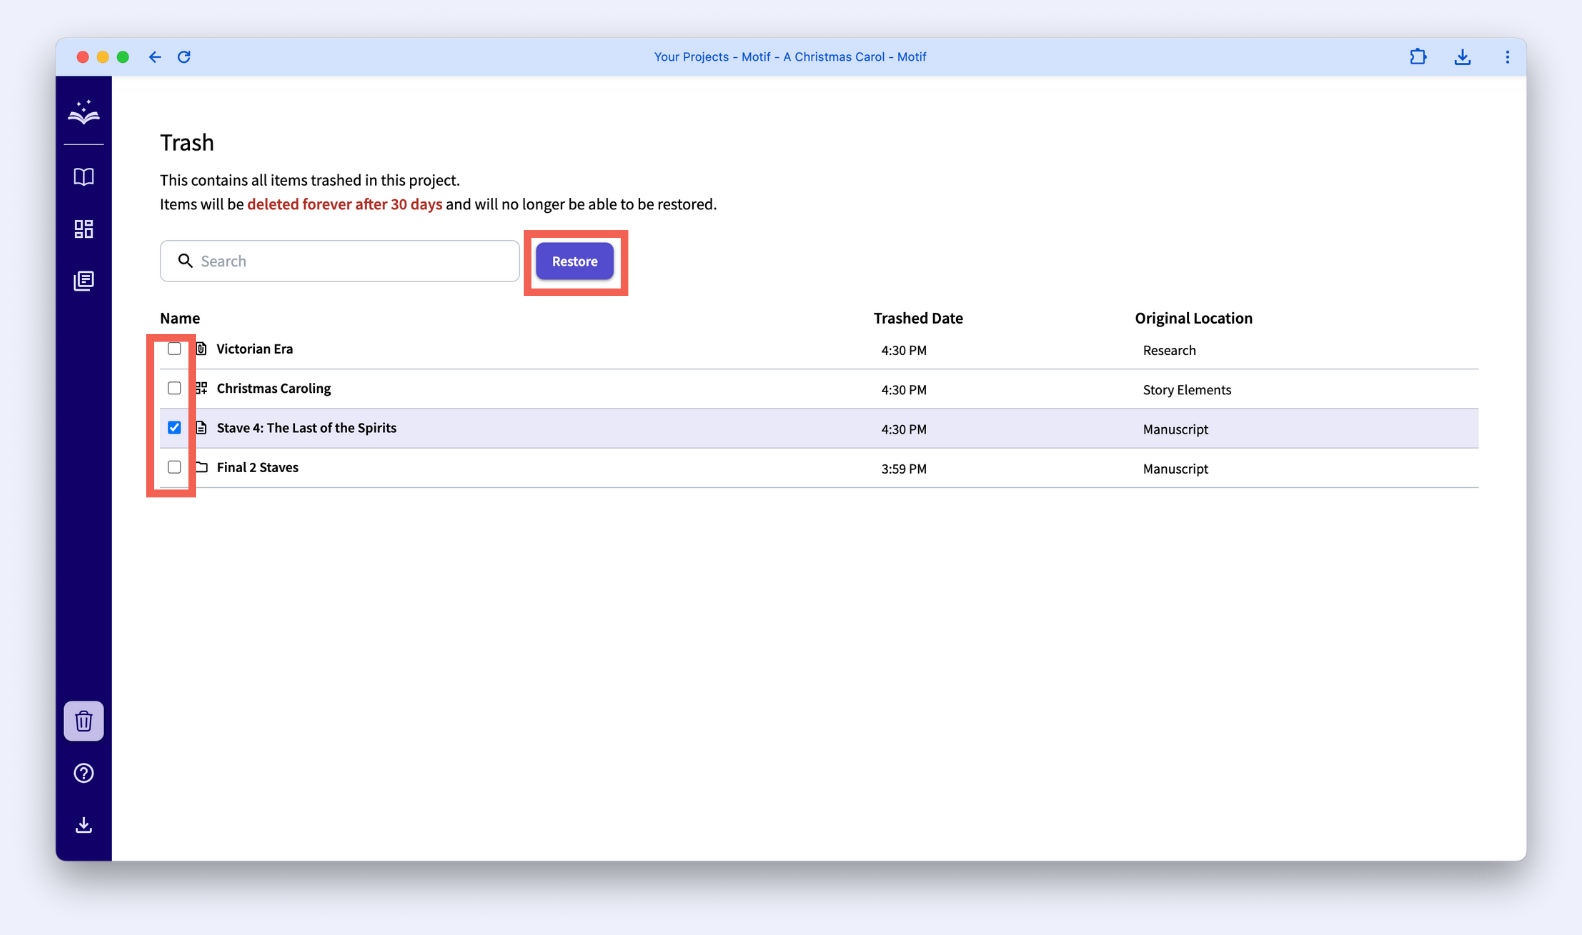Select the Christmas Caroling item name
This screenshot has height=935, width=1582.
click(x=274, y=388)
